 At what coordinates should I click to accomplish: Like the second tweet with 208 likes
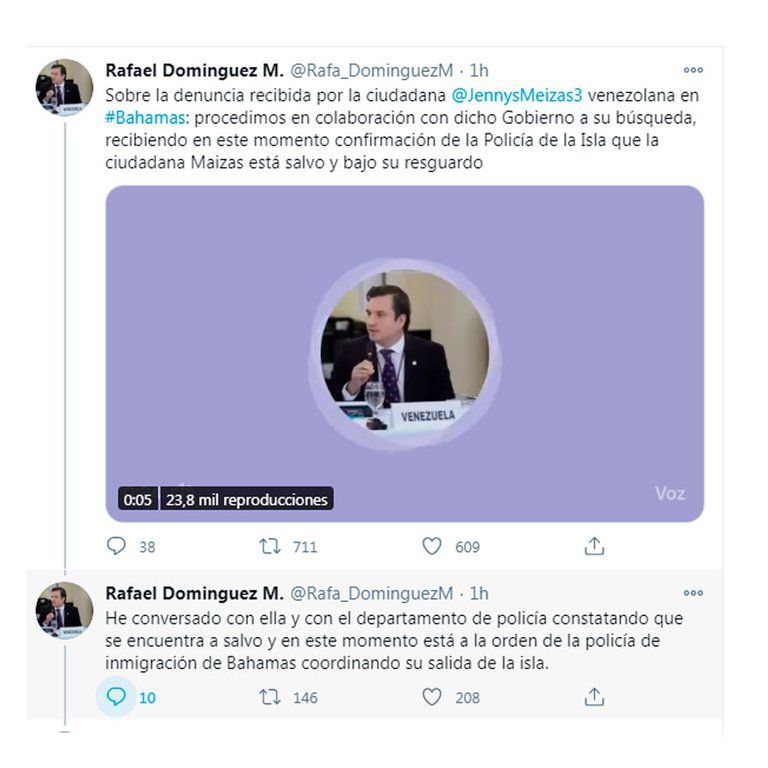432,697
